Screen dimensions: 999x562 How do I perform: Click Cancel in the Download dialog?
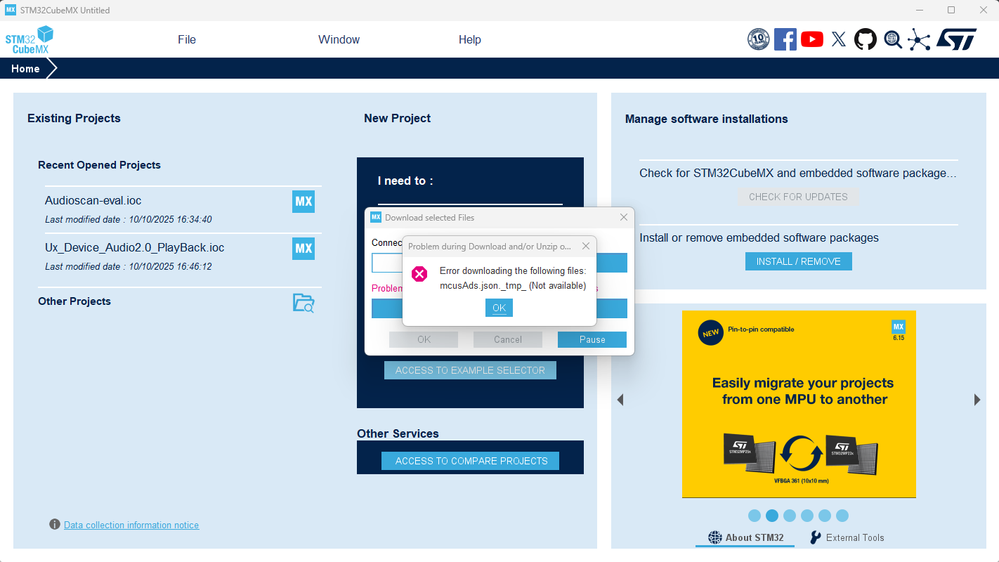coord(508,340)
